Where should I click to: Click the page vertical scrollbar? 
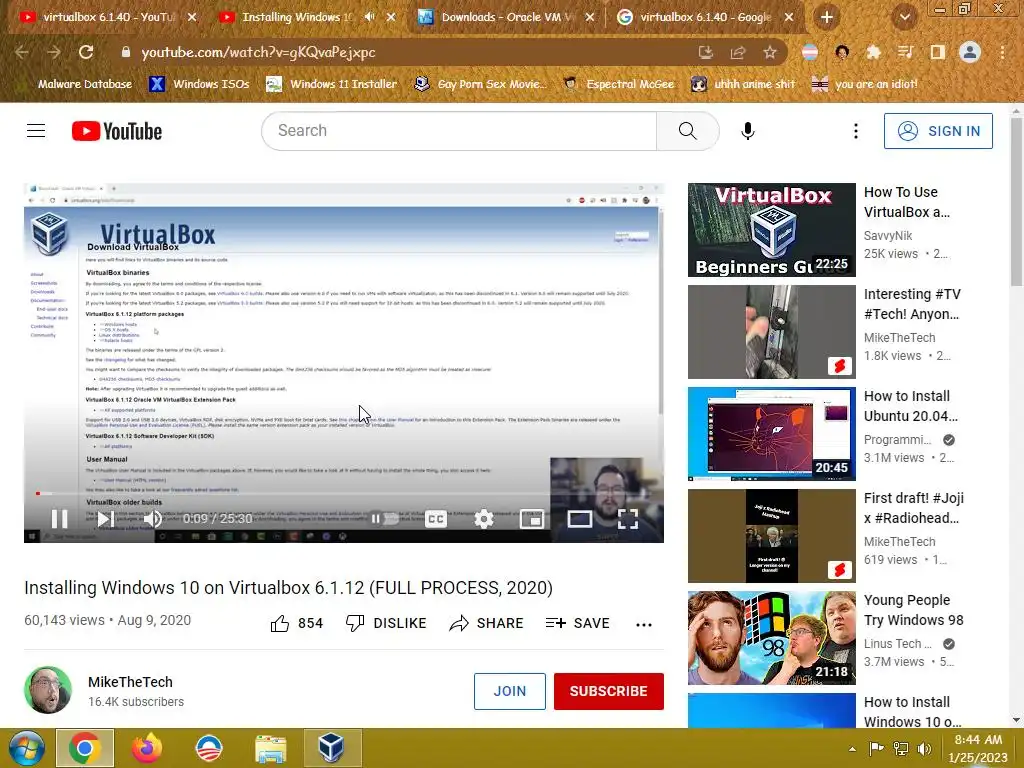pyautogui.click(x=1016, y=202)
